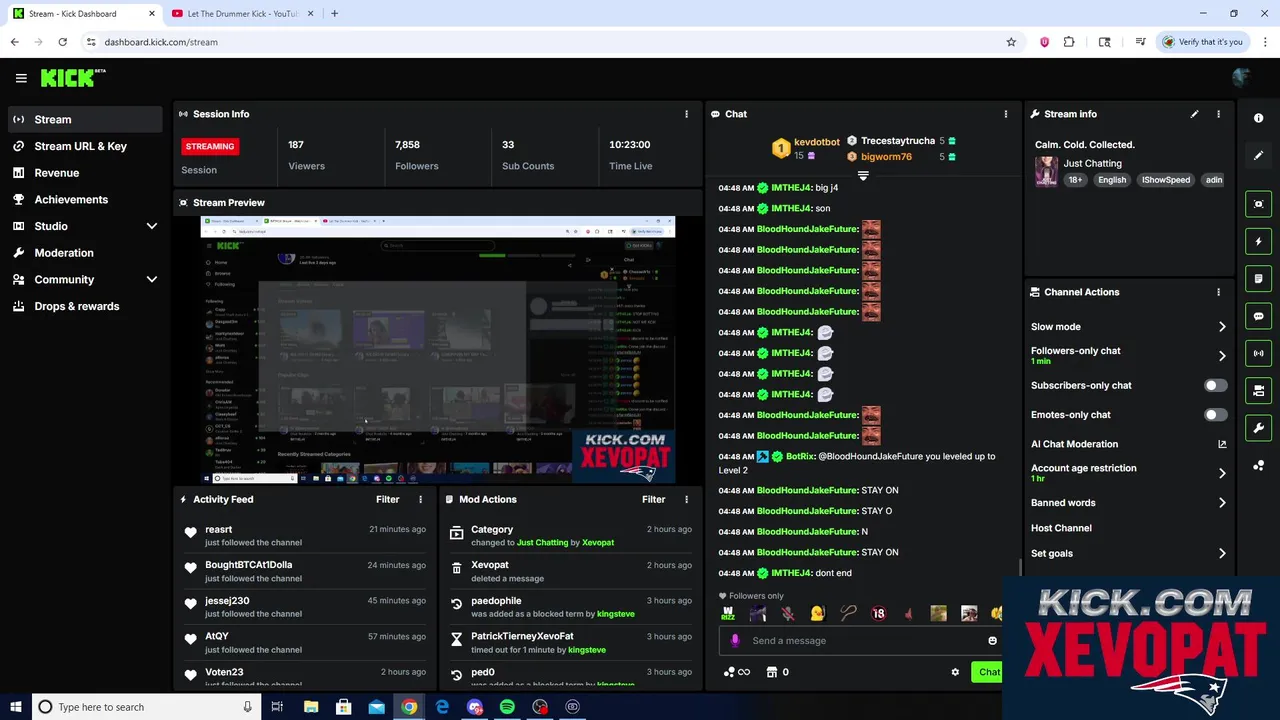Click the IShowSpeed stream tag
1280x720 pixels.
click(x=1166, y=180)
